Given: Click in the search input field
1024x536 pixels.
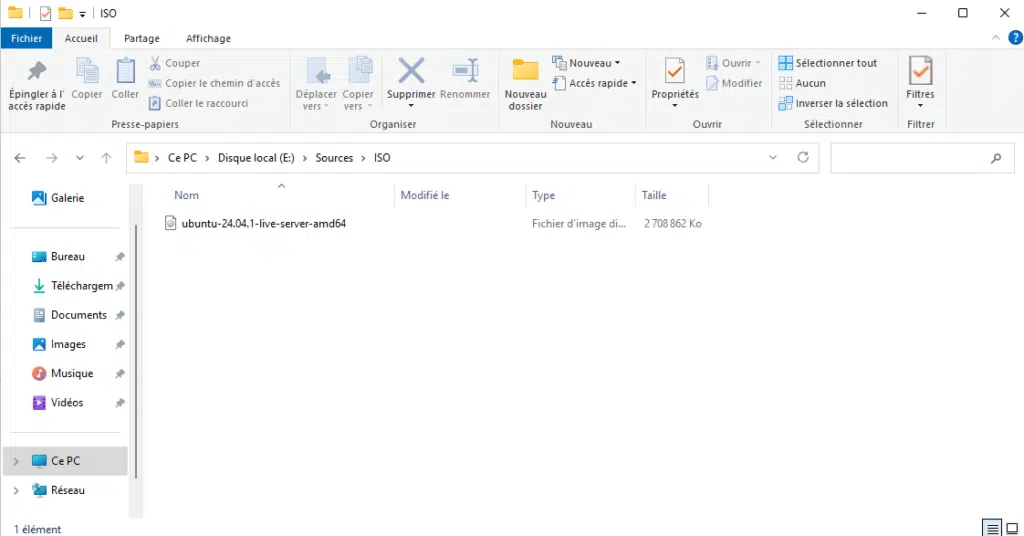Looking at the screenshot, I should pyautogui.click(x=909, y=158).
